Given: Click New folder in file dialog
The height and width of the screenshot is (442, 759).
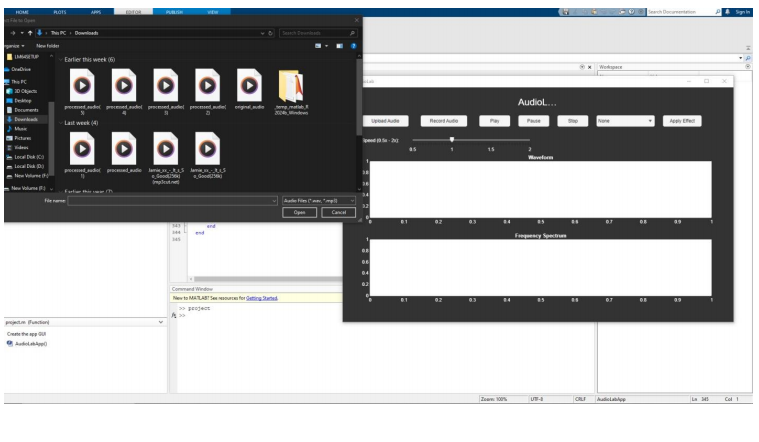Looking at the screenshot, I should point(47,46).
